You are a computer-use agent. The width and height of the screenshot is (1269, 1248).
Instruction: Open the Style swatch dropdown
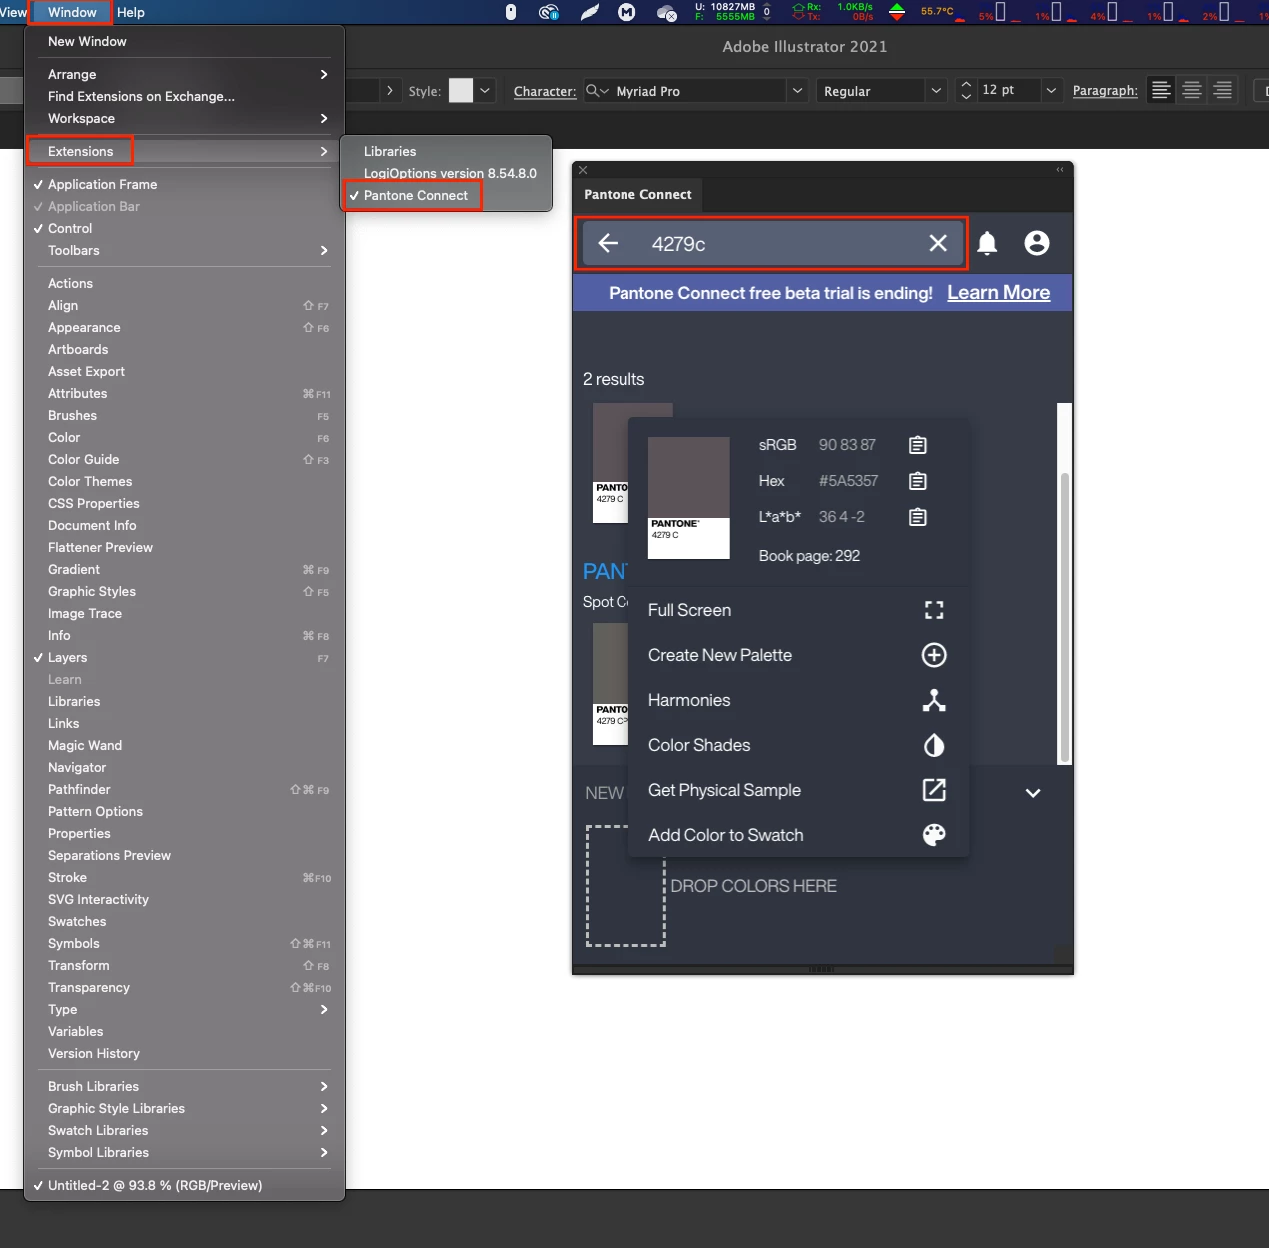point(485,90)
